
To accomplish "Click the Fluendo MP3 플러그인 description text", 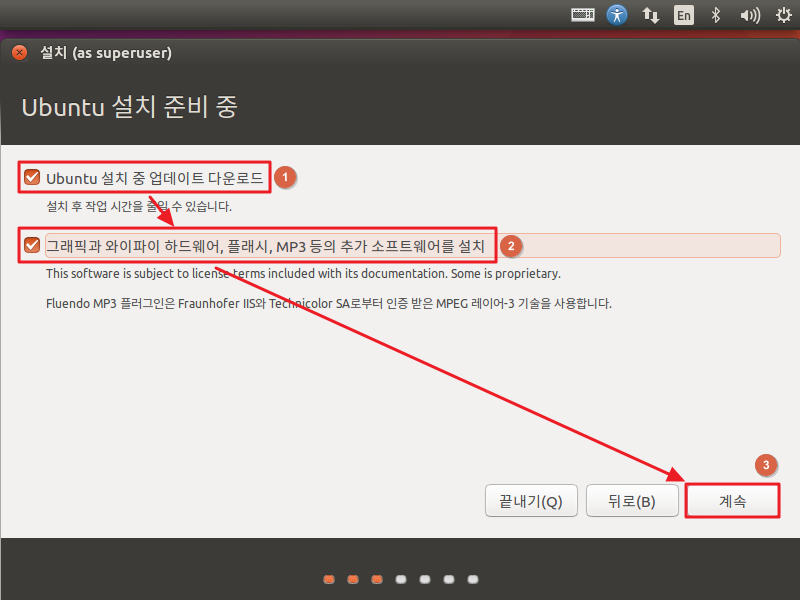I will point(329,303).
